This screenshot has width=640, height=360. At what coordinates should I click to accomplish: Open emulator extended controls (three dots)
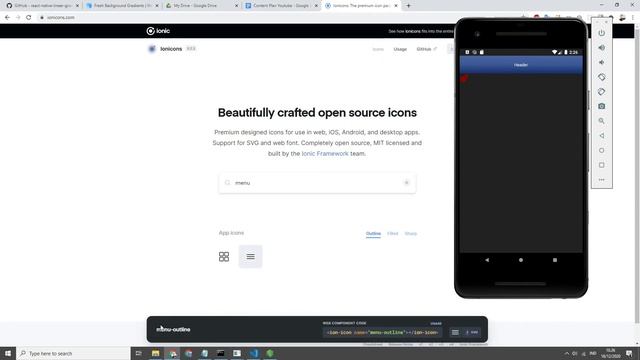pyautogui.click(x=602, y=180)
